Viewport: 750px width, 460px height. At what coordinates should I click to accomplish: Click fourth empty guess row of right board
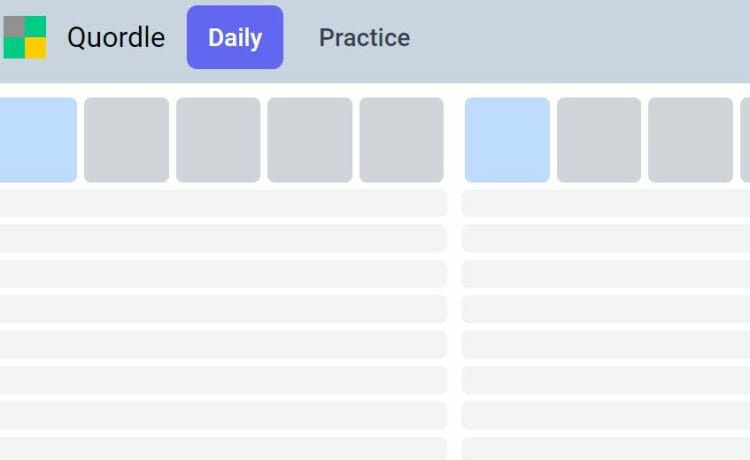tap(606, 309)
